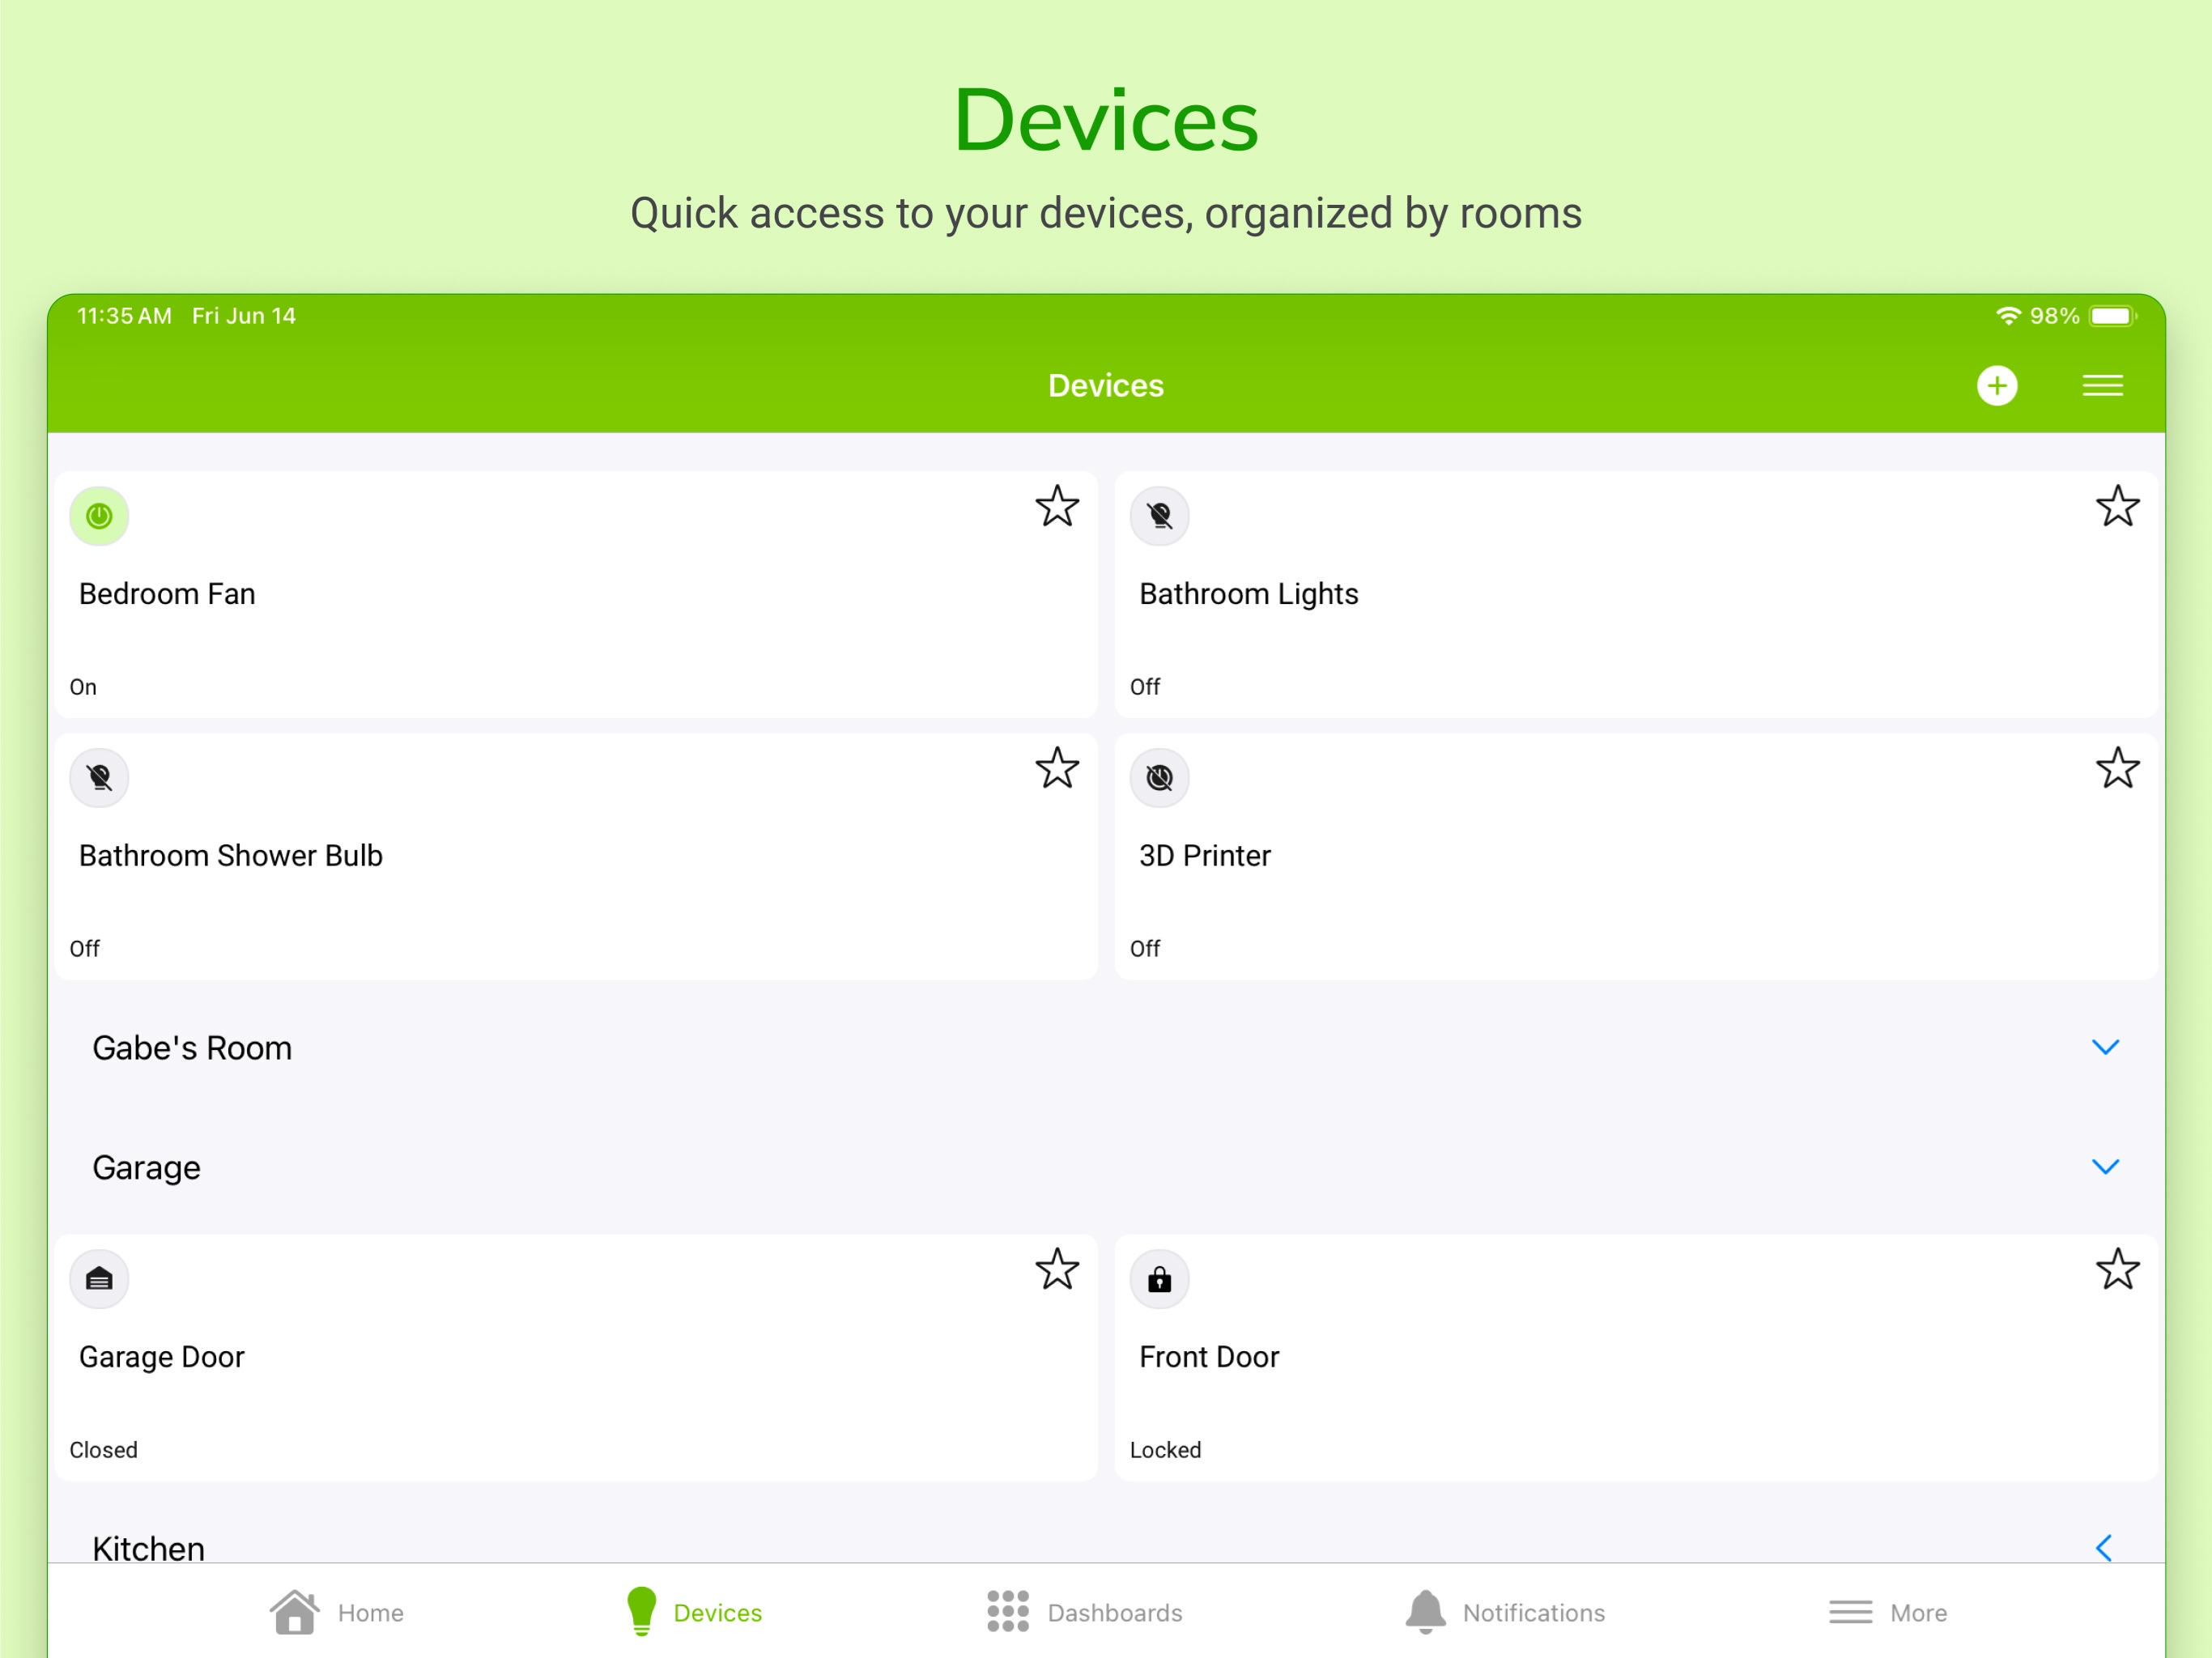Click the battery indicator icon
This screenshot has width=2212, height=1658.
[2113, 316]
